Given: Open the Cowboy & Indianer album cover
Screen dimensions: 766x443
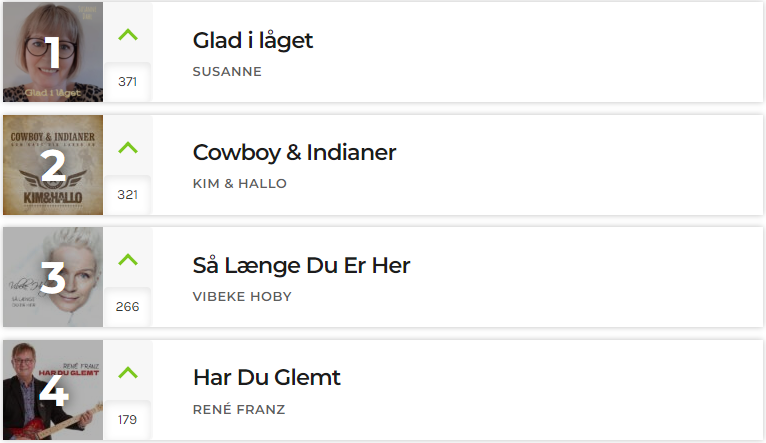Looking at the screenshot, I should (x=53, y=165).
